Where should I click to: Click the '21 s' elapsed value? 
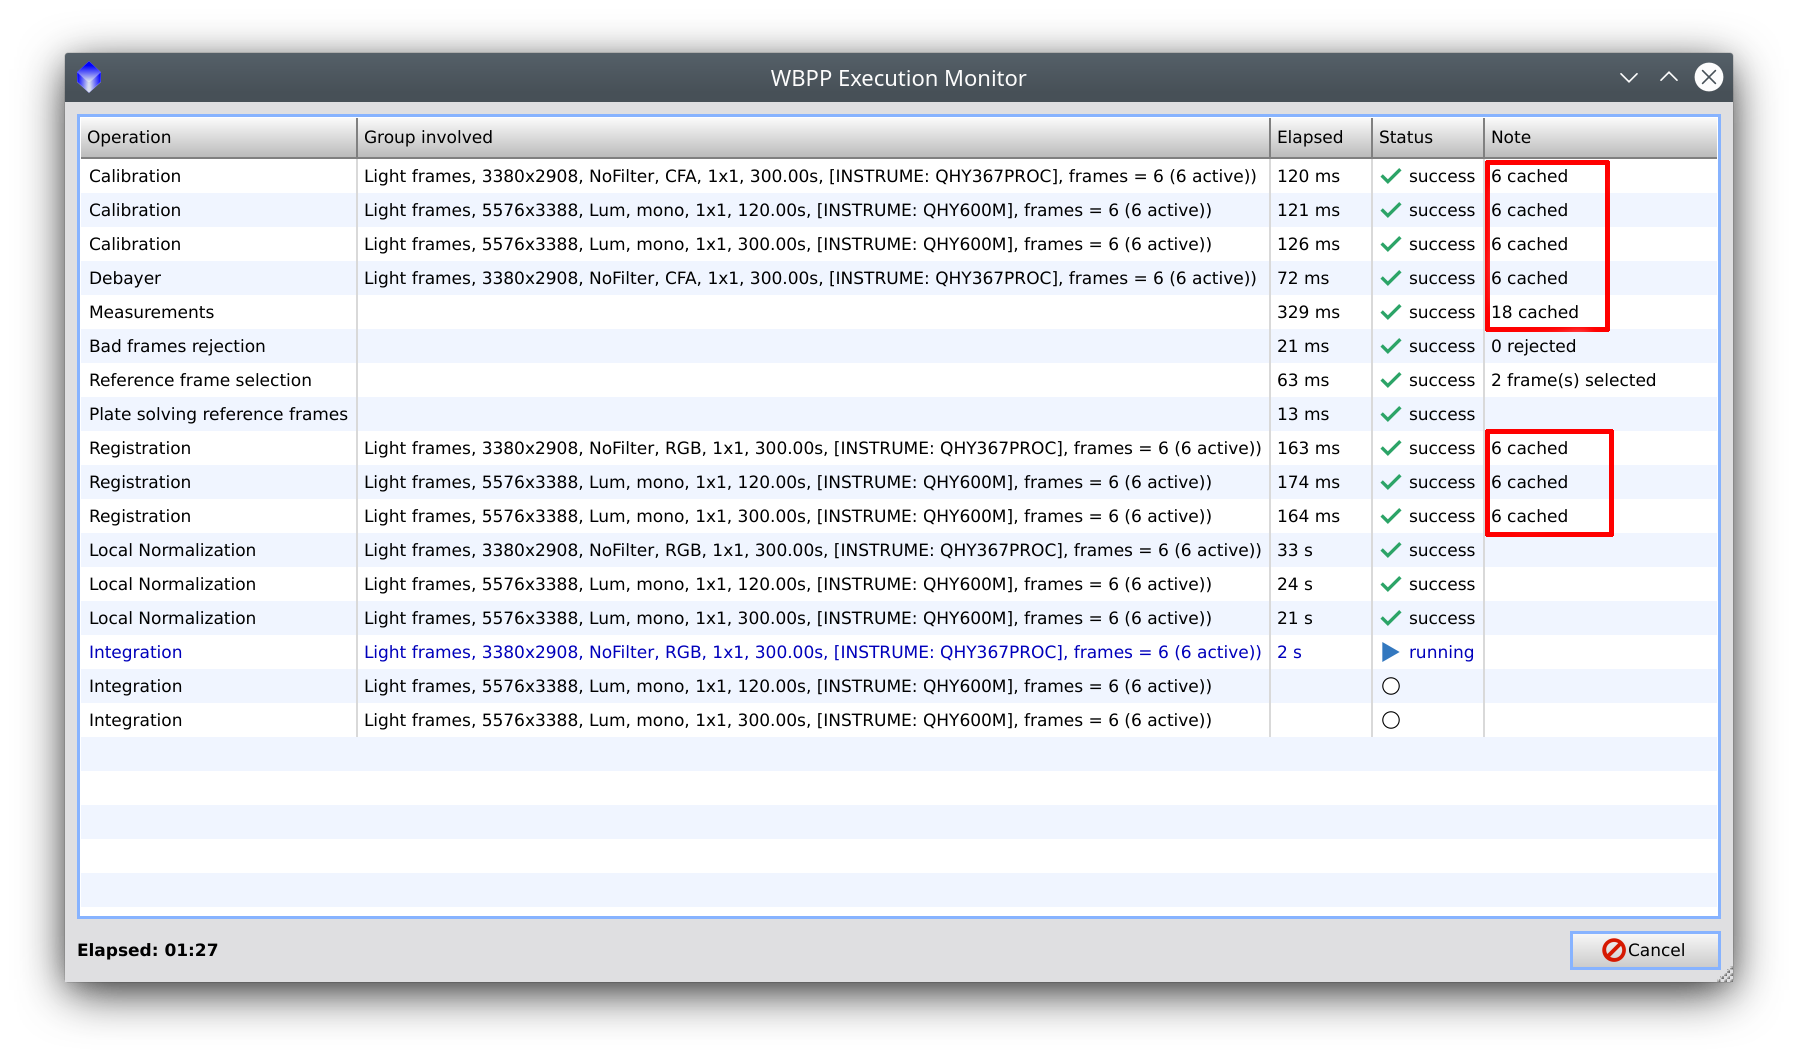click(x=1295, y=618)
